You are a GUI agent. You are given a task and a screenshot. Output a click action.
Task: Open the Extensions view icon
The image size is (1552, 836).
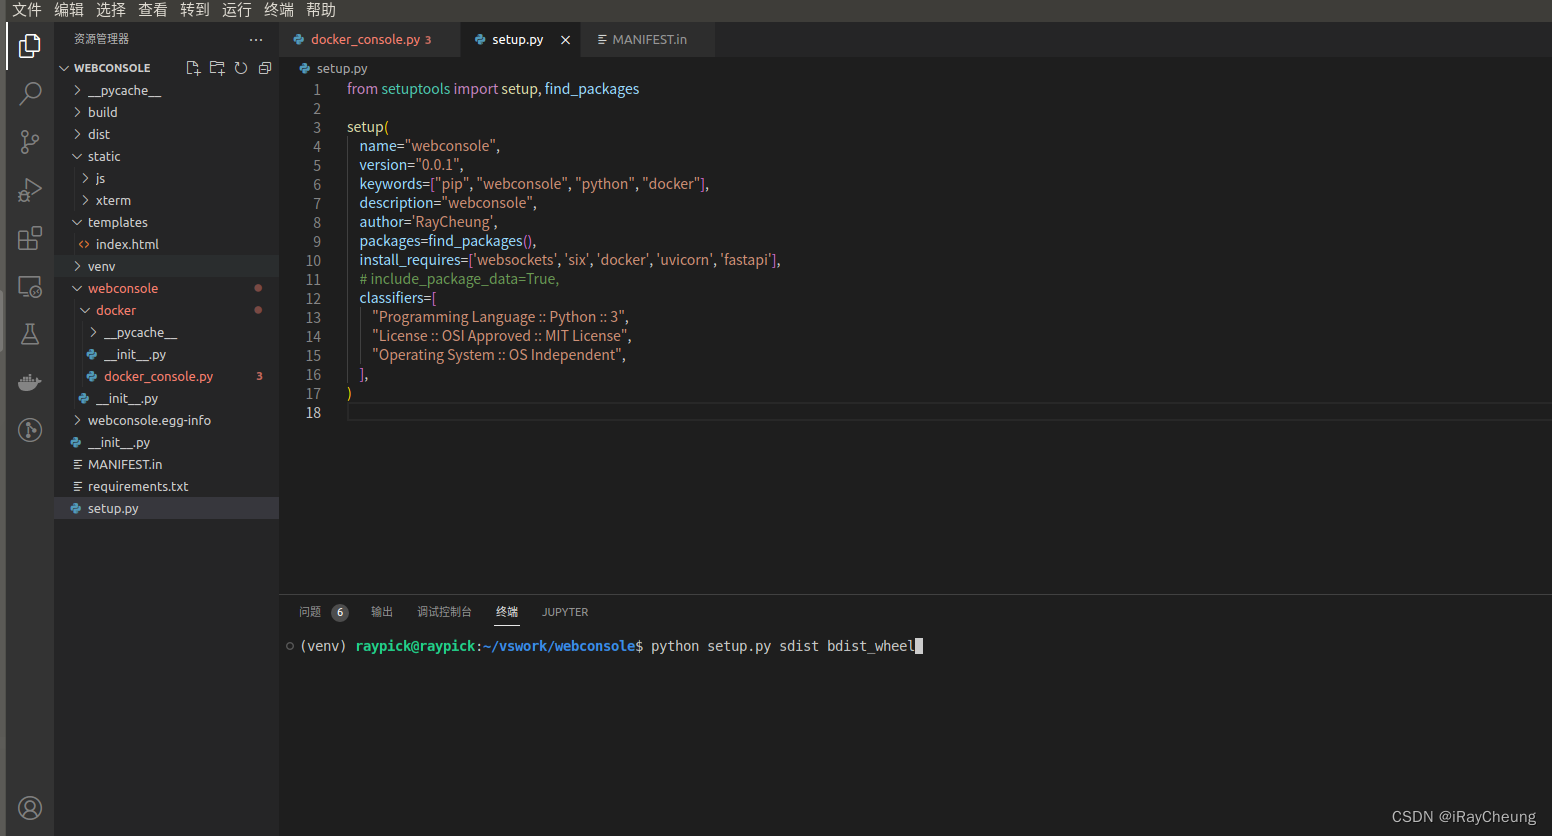pos(30,238)
